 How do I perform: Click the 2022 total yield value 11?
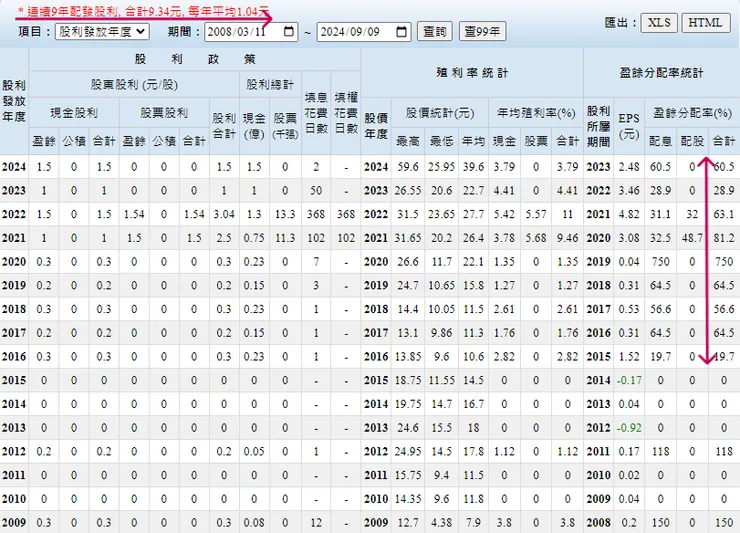pyautogui.click(x=567, y=214)
